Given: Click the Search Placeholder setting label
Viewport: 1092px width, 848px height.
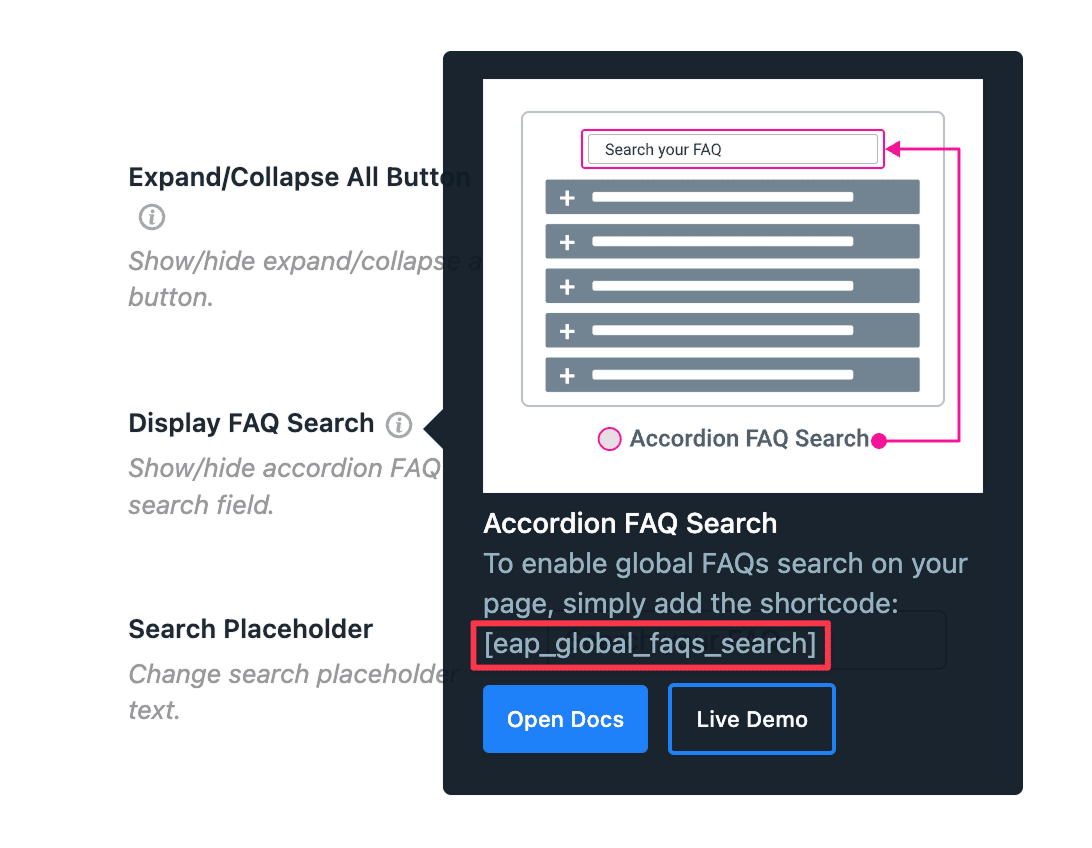Looking at the screenshot, I should (250, 629).
